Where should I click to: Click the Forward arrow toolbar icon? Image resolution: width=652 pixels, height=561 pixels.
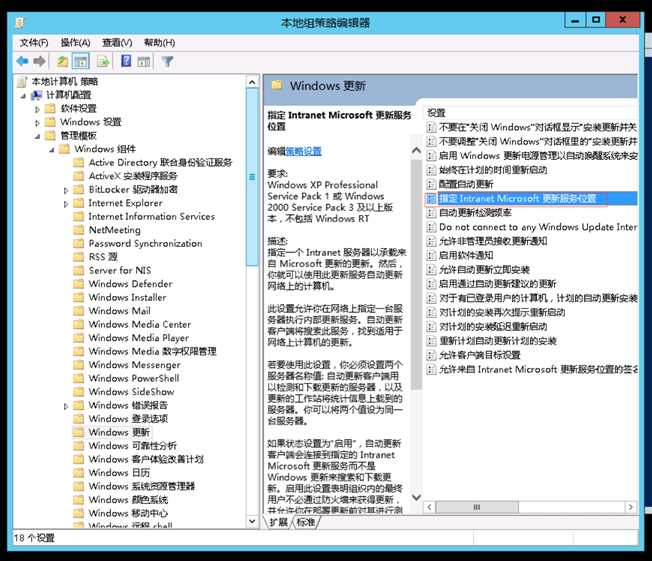tap(40, 62)
